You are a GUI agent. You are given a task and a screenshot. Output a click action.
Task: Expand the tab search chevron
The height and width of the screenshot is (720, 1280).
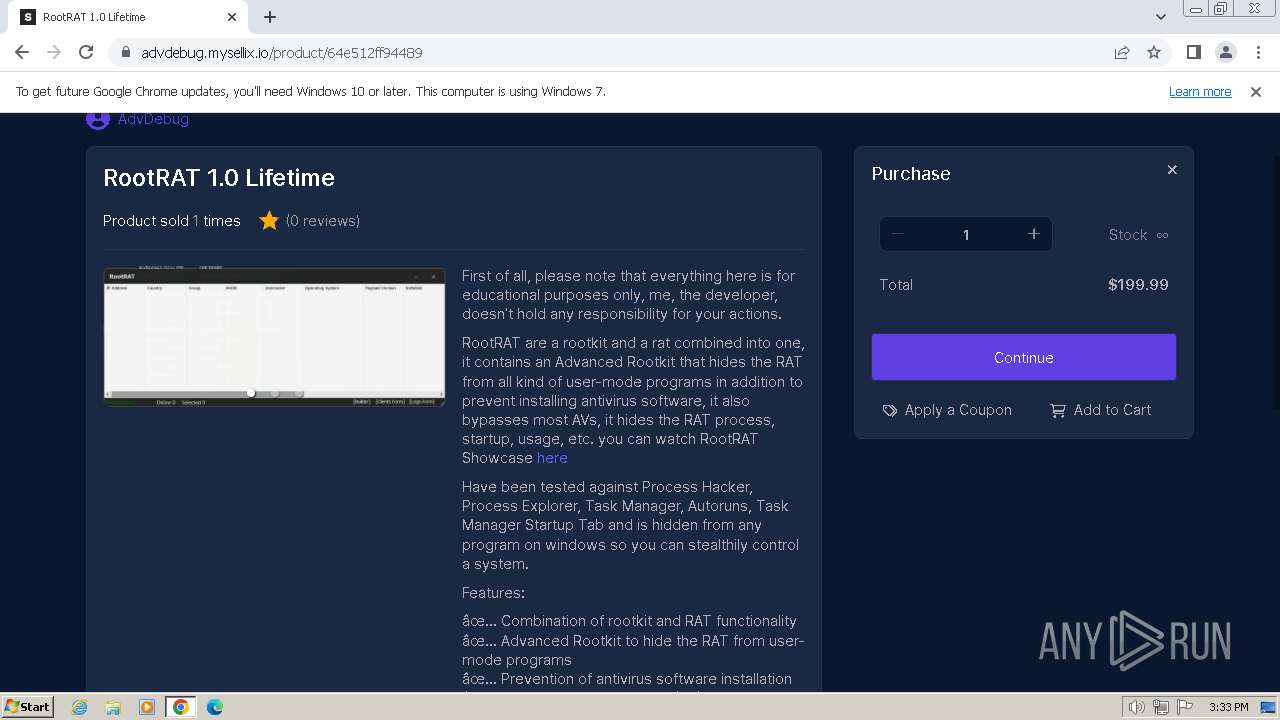(1160, 17)
